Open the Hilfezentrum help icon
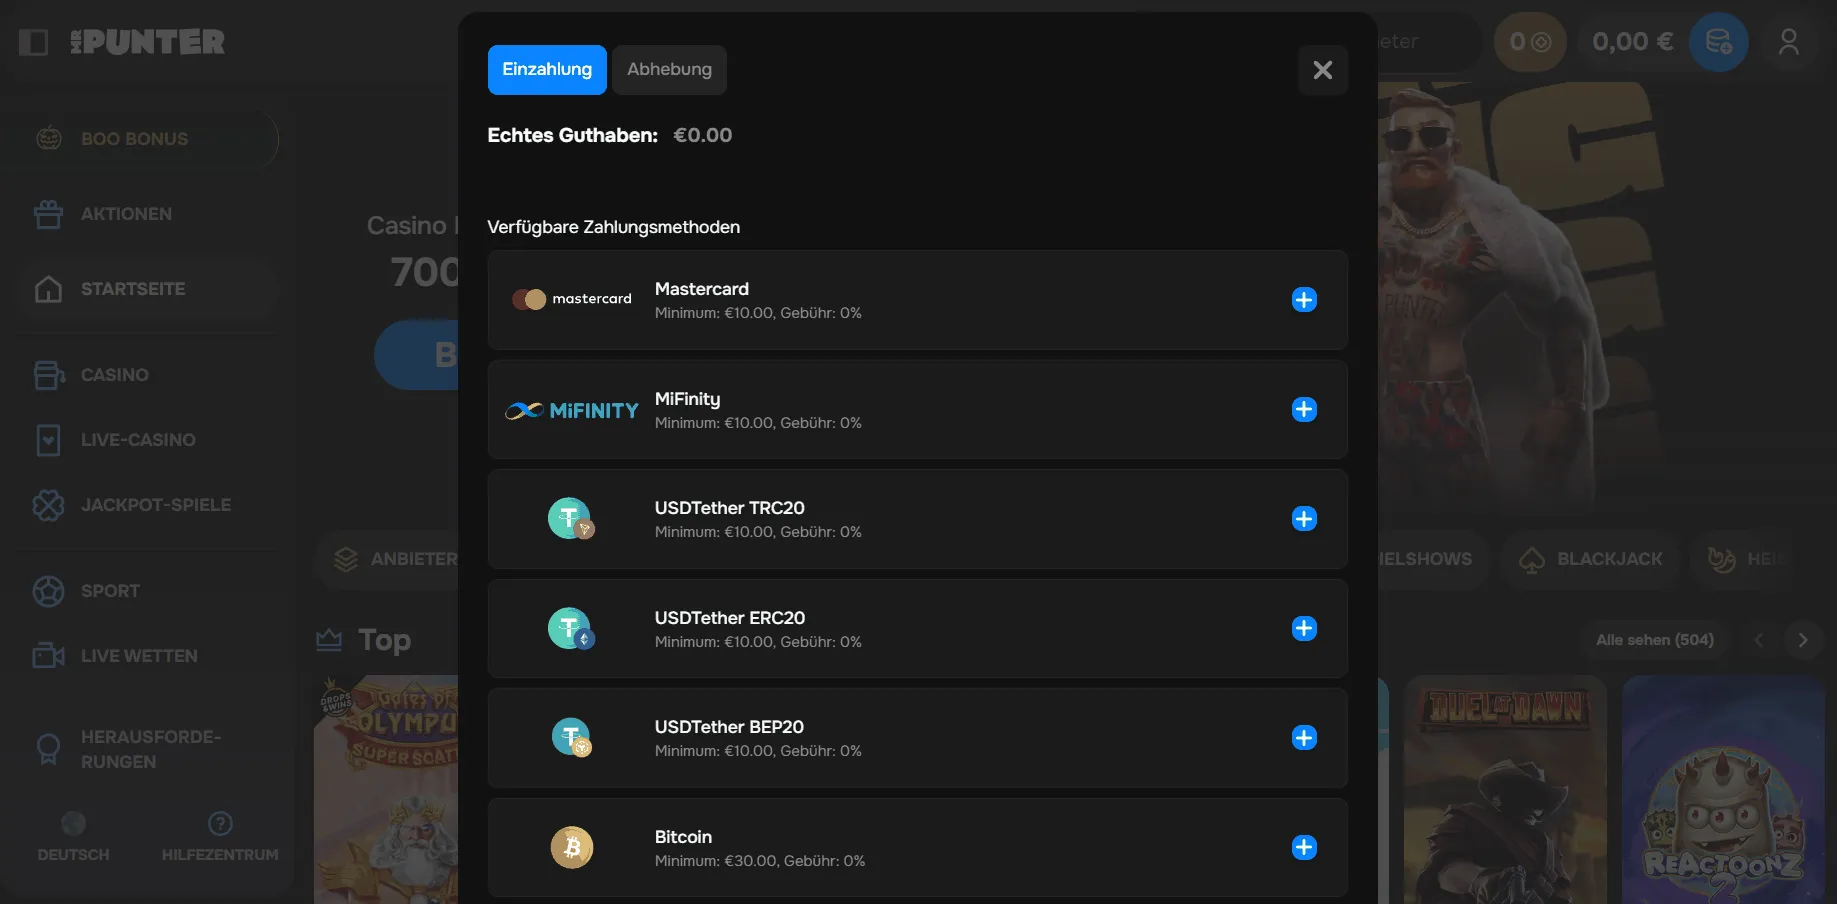Image resolution: width=1837 pixels, height=904 pixels. (220, 824)
